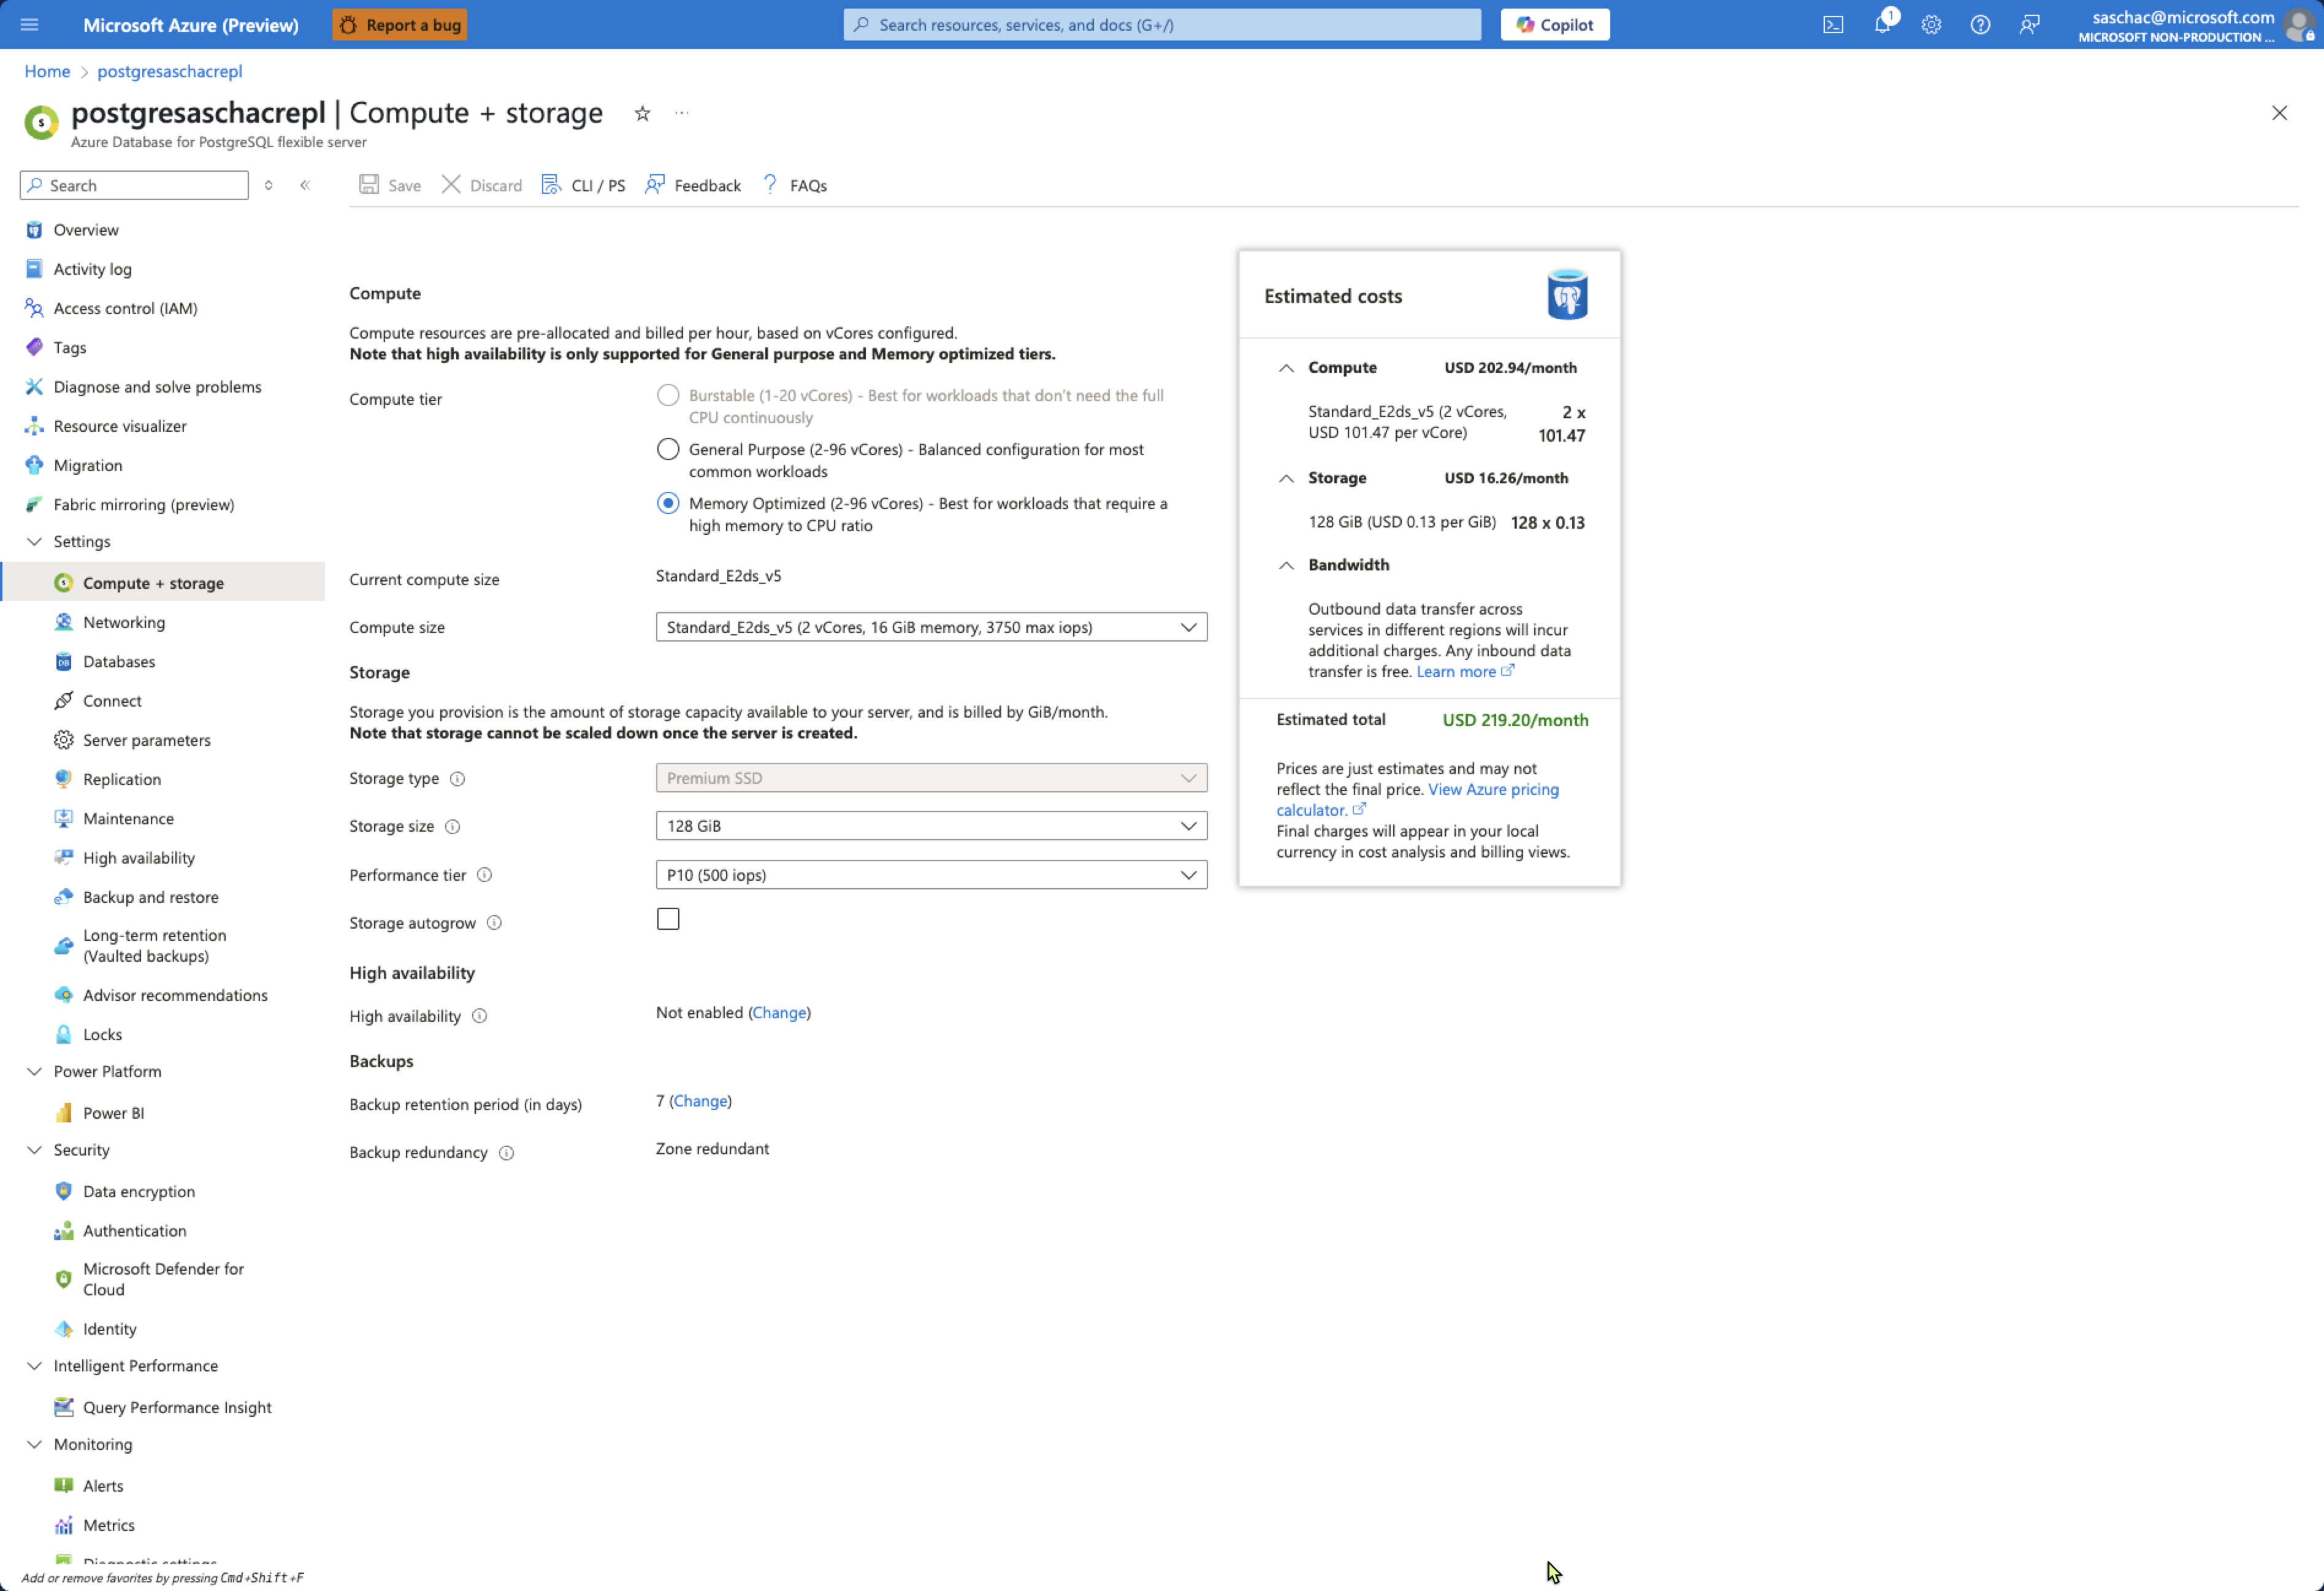Collapse Storage cost breakdown
The width and height of the screenshot is (2324, 1591).
pos(1286,478)
